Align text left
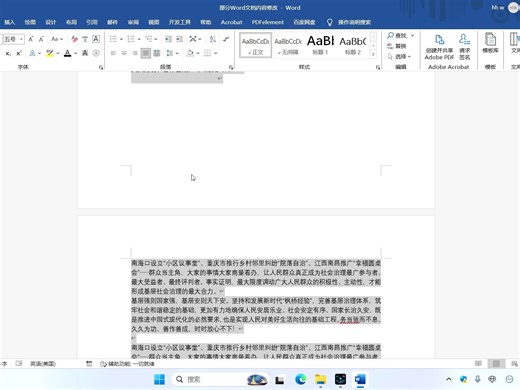This screenshot has height=390, width=520. pyautogui.click(x=113, y=53)
